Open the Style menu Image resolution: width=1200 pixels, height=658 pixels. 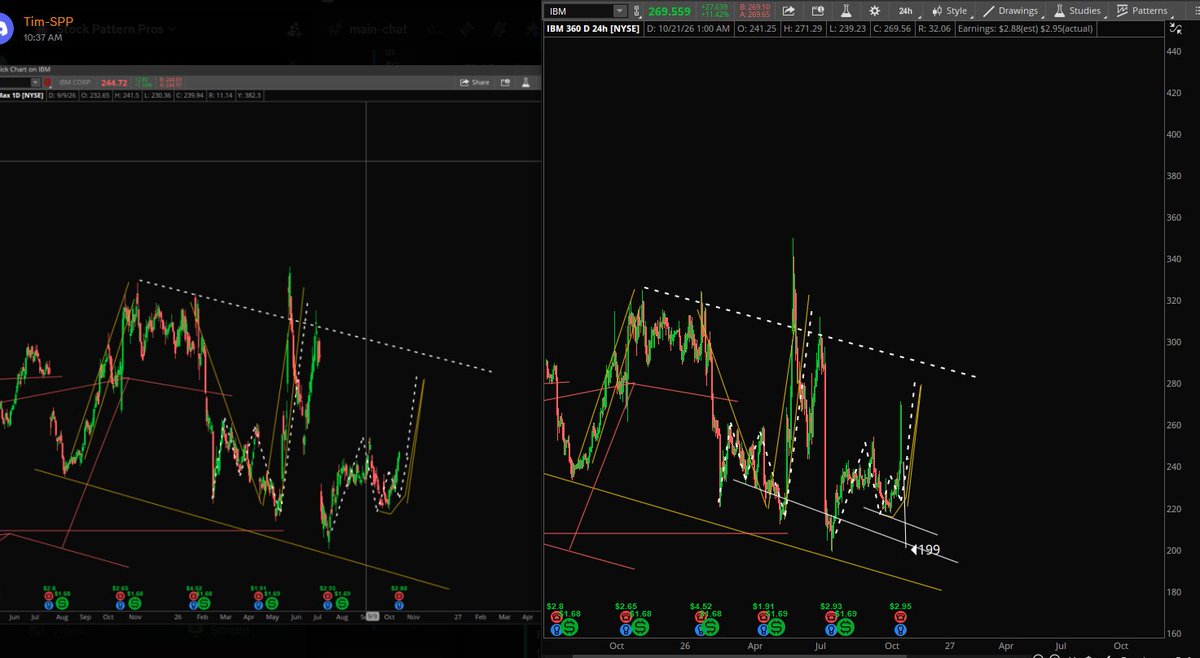point(952,11)
